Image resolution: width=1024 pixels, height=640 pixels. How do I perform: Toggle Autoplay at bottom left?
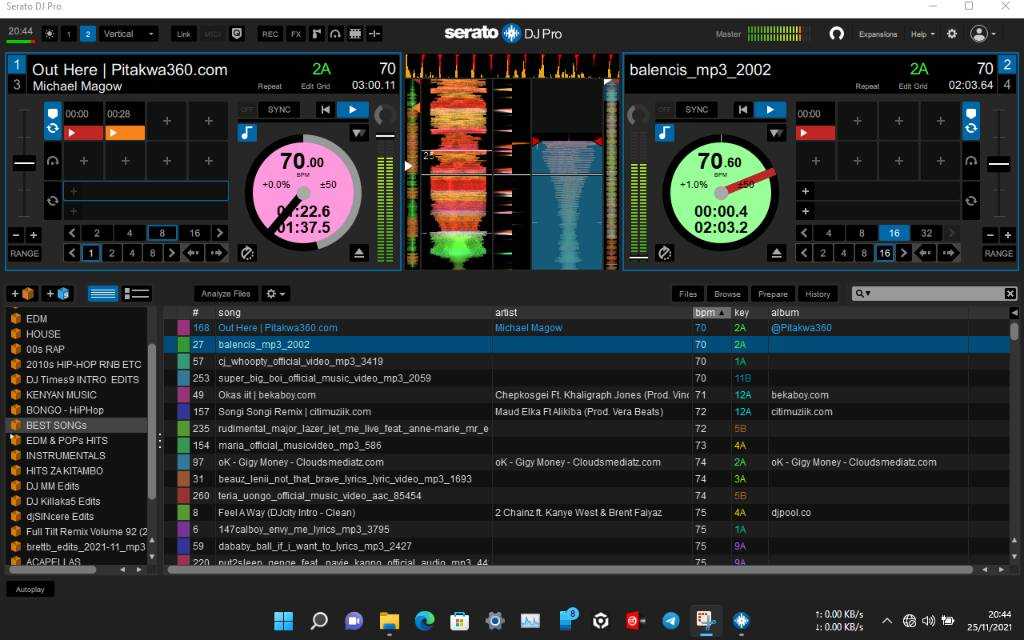pyautogui.click(x=30, y=589)
